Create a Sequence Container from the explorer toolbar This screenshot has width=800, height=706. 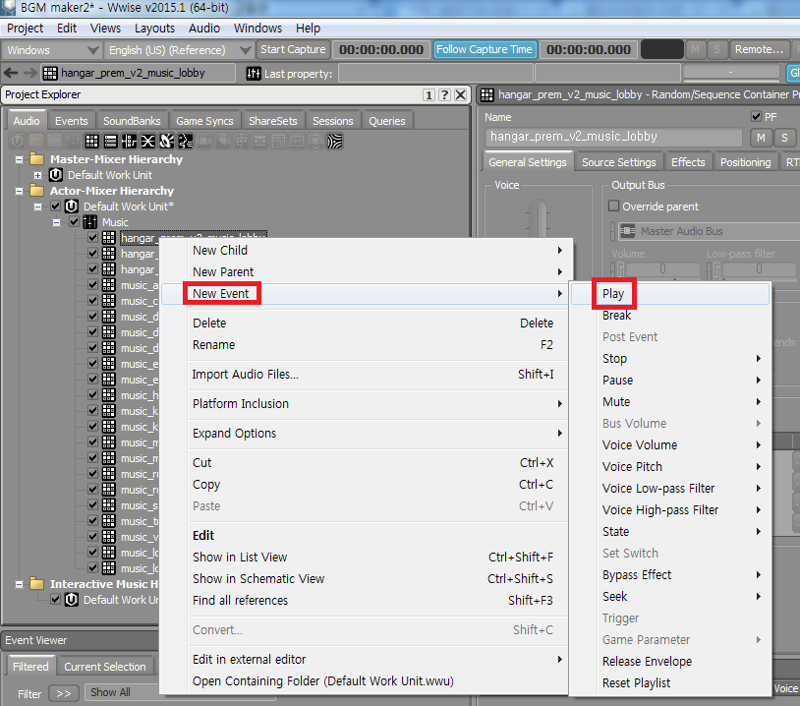click(x=110, y=141)
